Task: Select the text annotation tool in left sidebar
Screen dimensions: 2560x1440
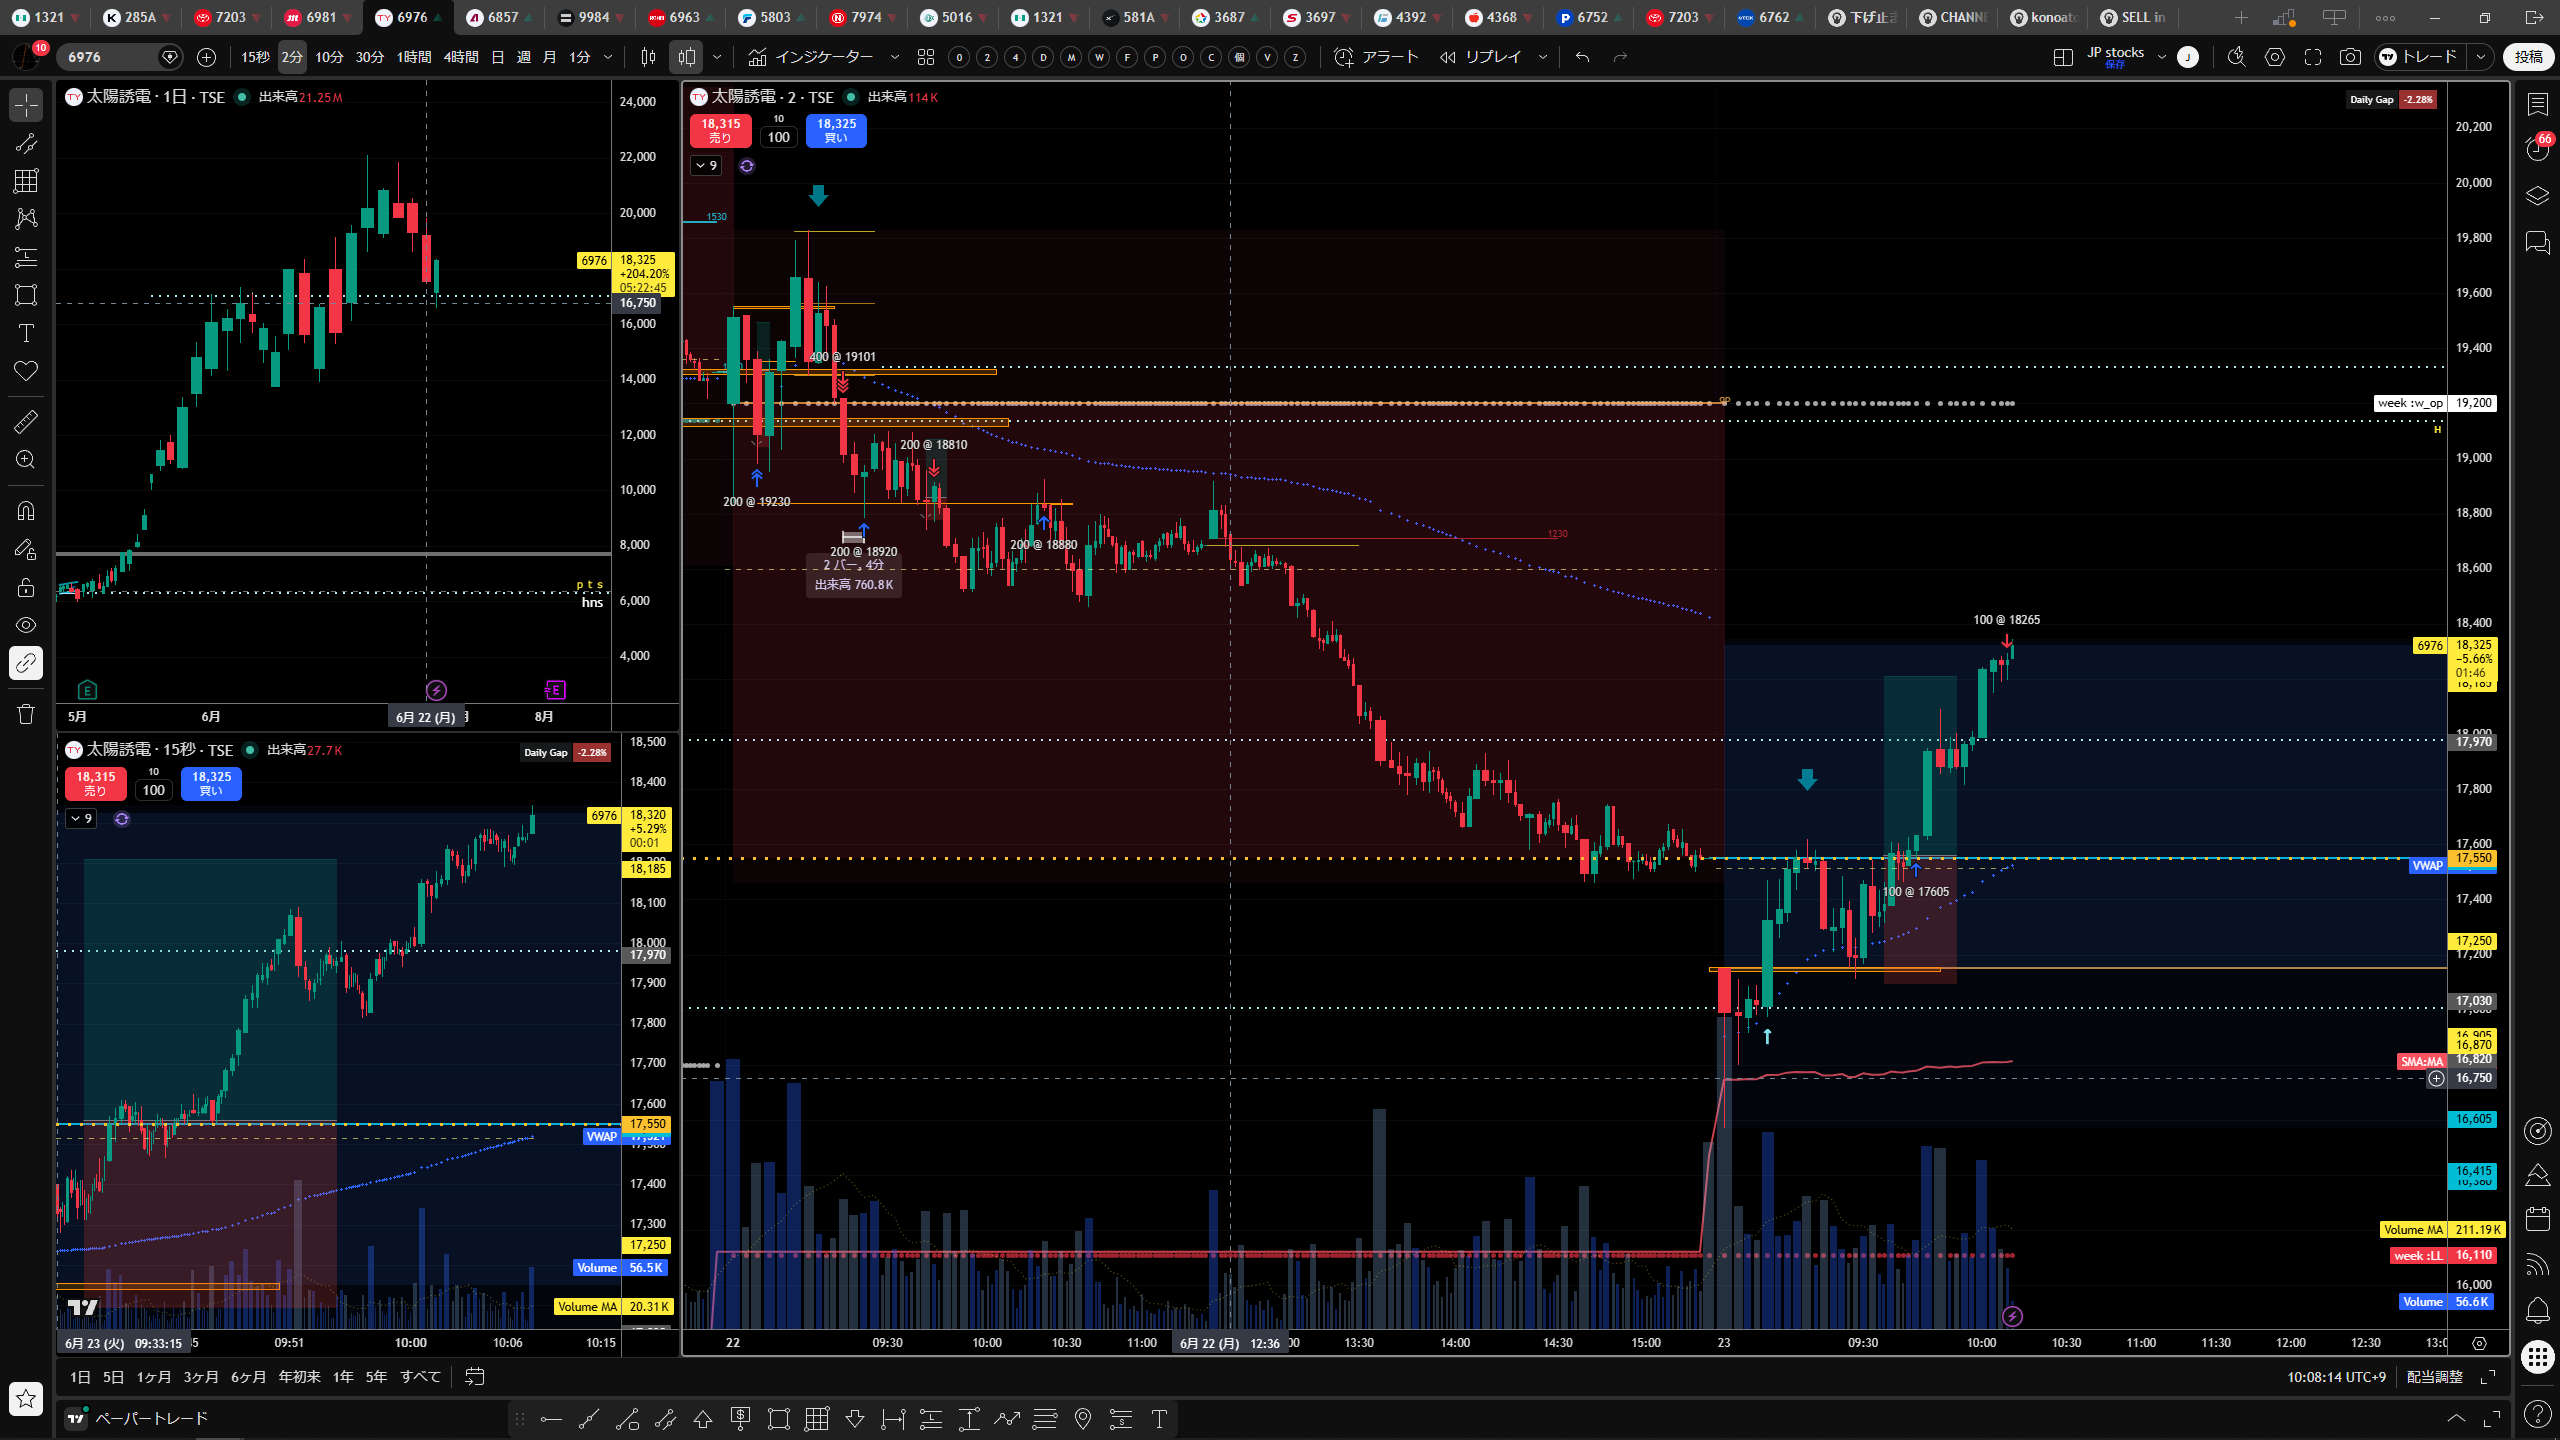Action: pyautogui.click(x=26, y=333)
